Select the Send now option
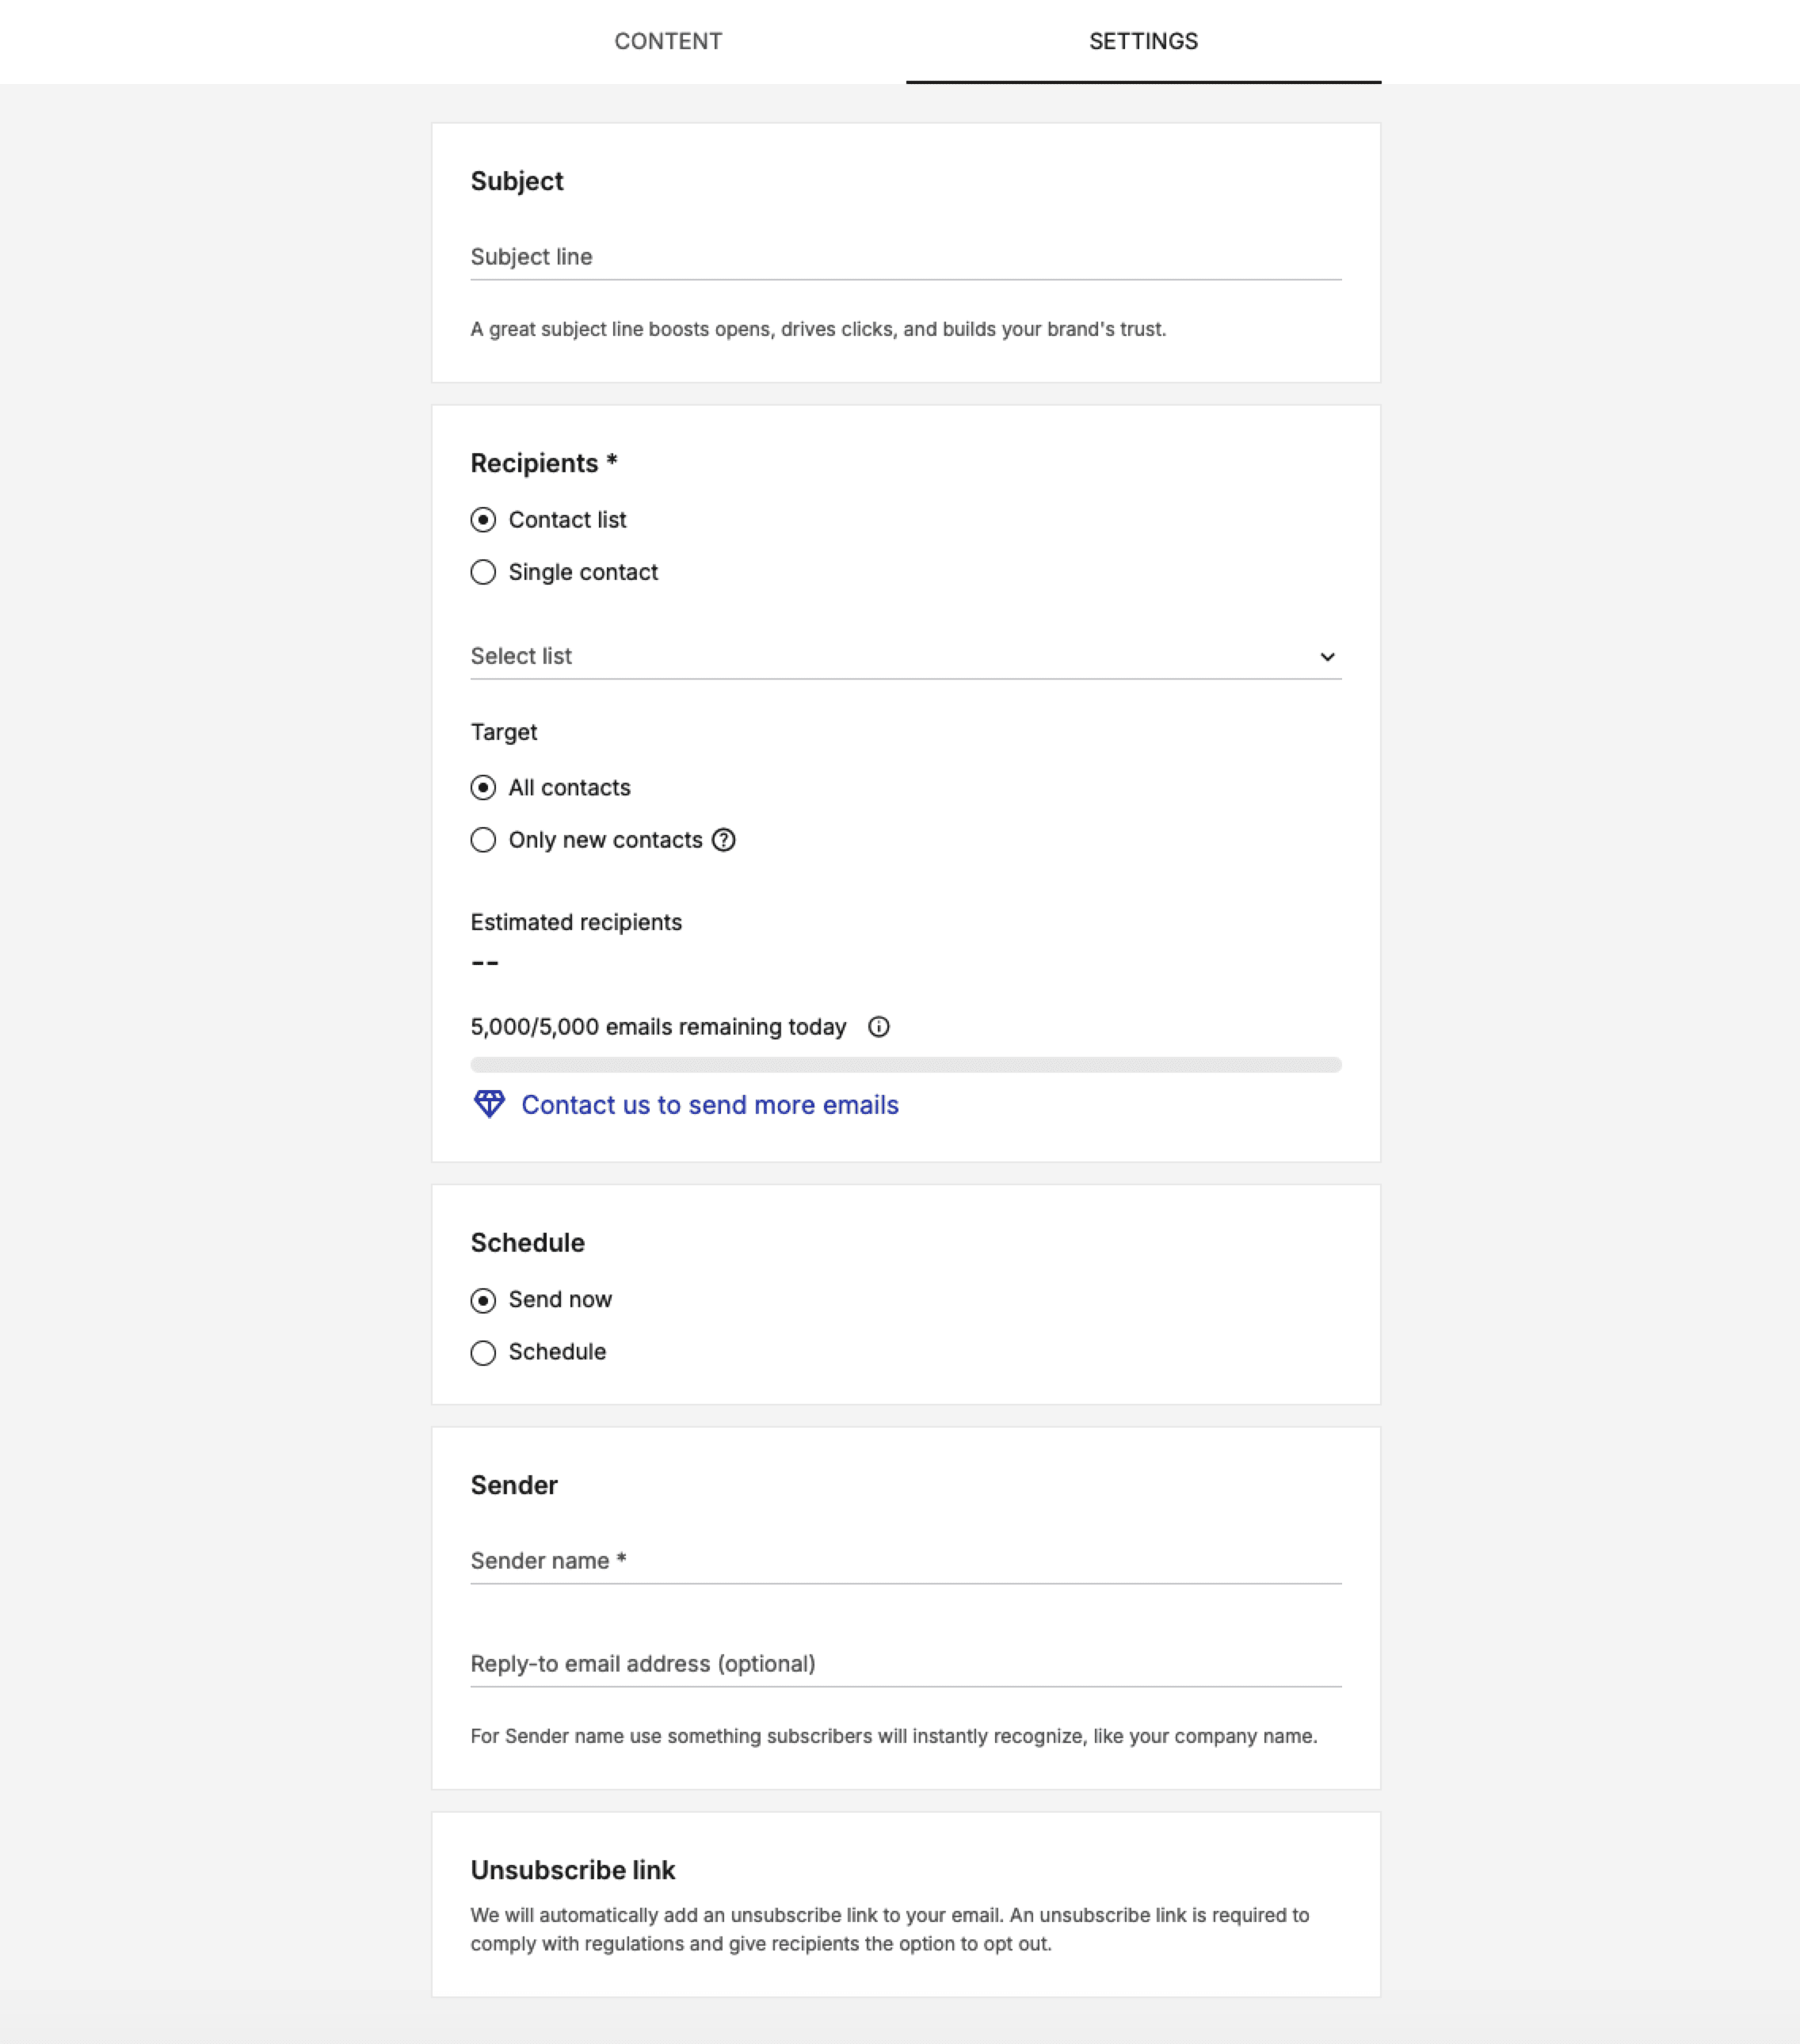 [x=484, y=1300]
